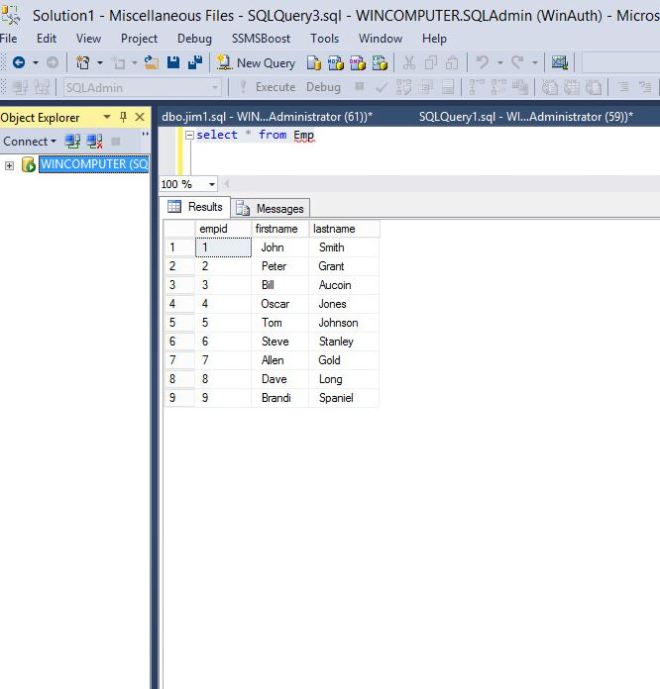Click the Activity Monitor toolbar icon
This screenshot has width=660, height=689.
coord(560,63)
